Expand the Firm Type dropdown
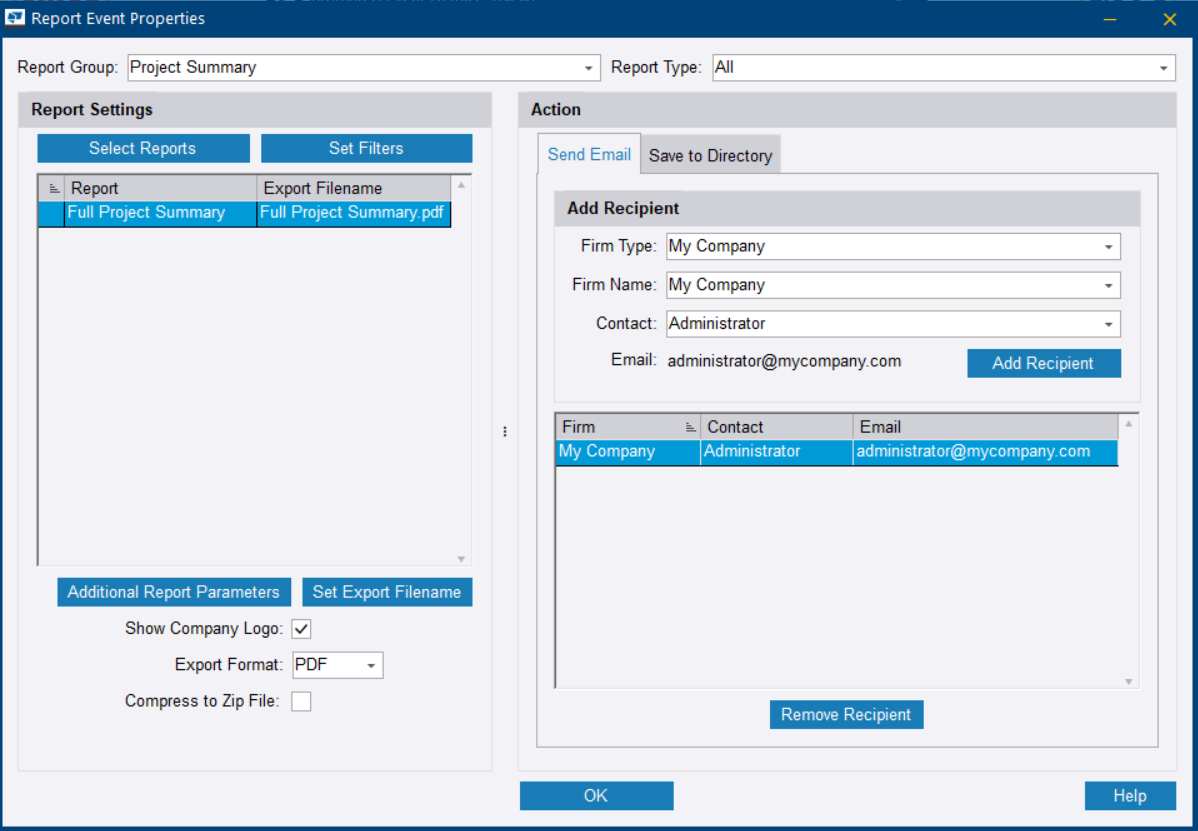 point(1108,247)
